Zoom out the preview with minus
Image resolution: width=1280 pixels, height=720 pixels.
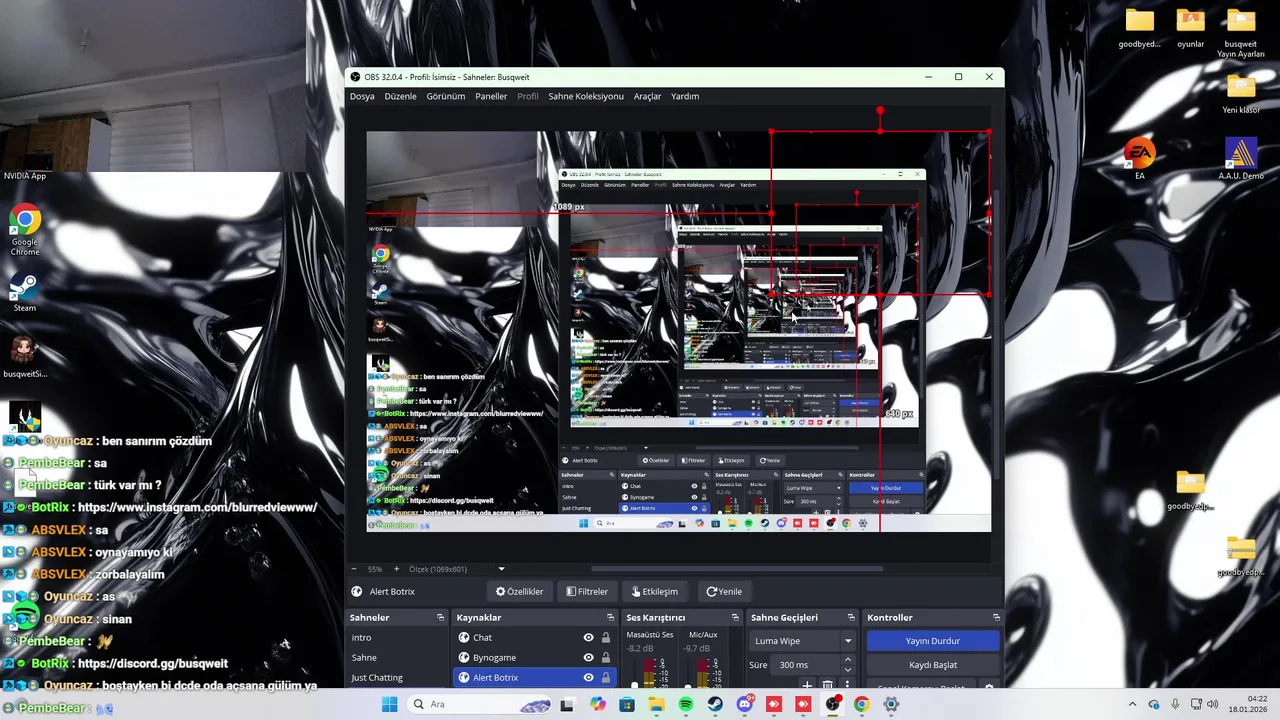[354, 569]
